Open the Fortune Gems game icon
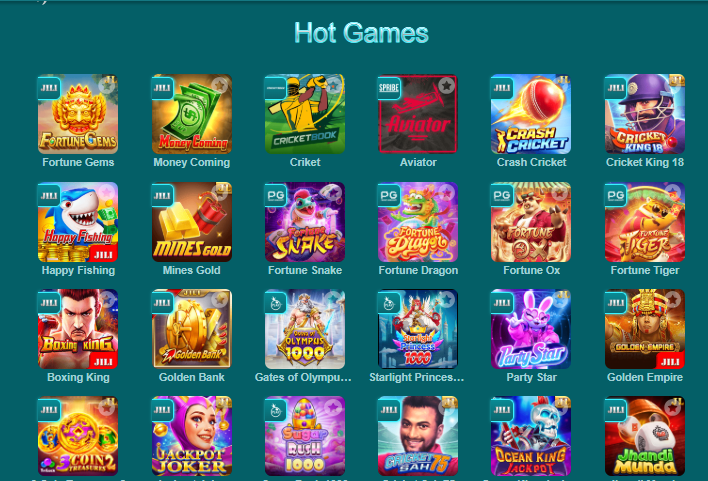 (78, 114)
